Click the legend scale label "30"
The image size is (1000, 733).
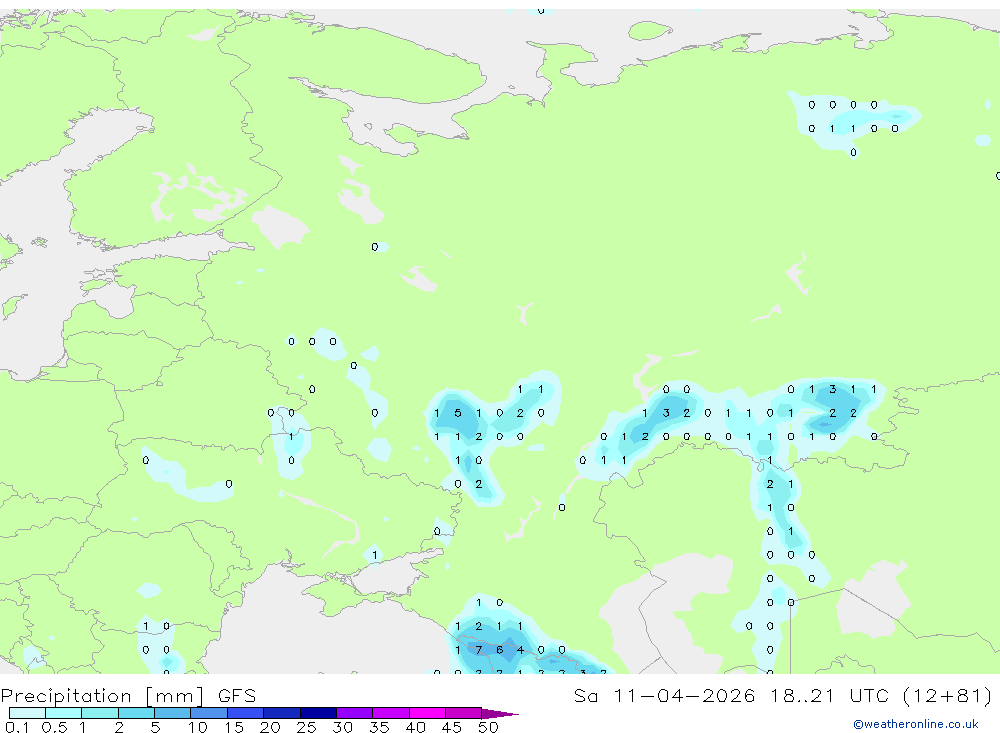pyautogui.click(x=342, y=727)
